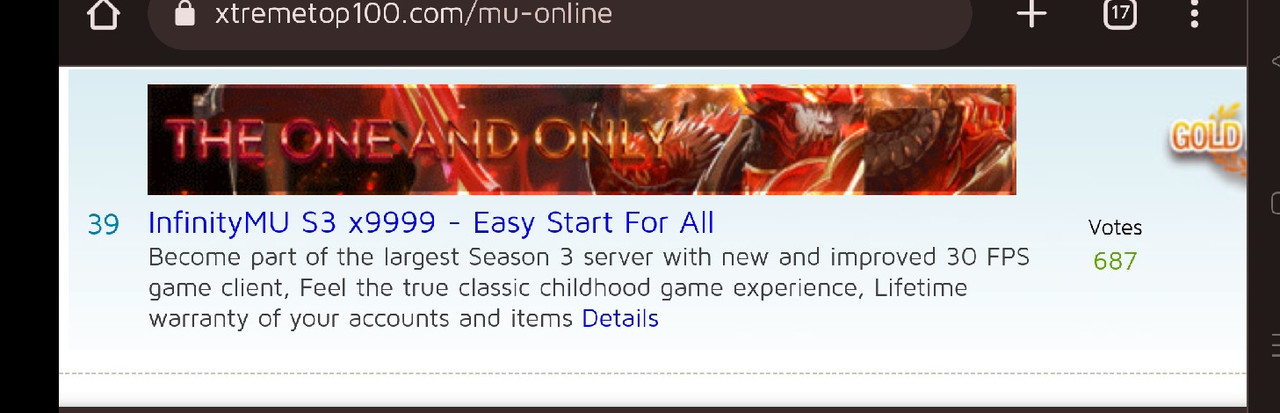The height and width of the screenshot is (413, 1280).
Task: Select rank number 39
Action: [x=104, y=224]
